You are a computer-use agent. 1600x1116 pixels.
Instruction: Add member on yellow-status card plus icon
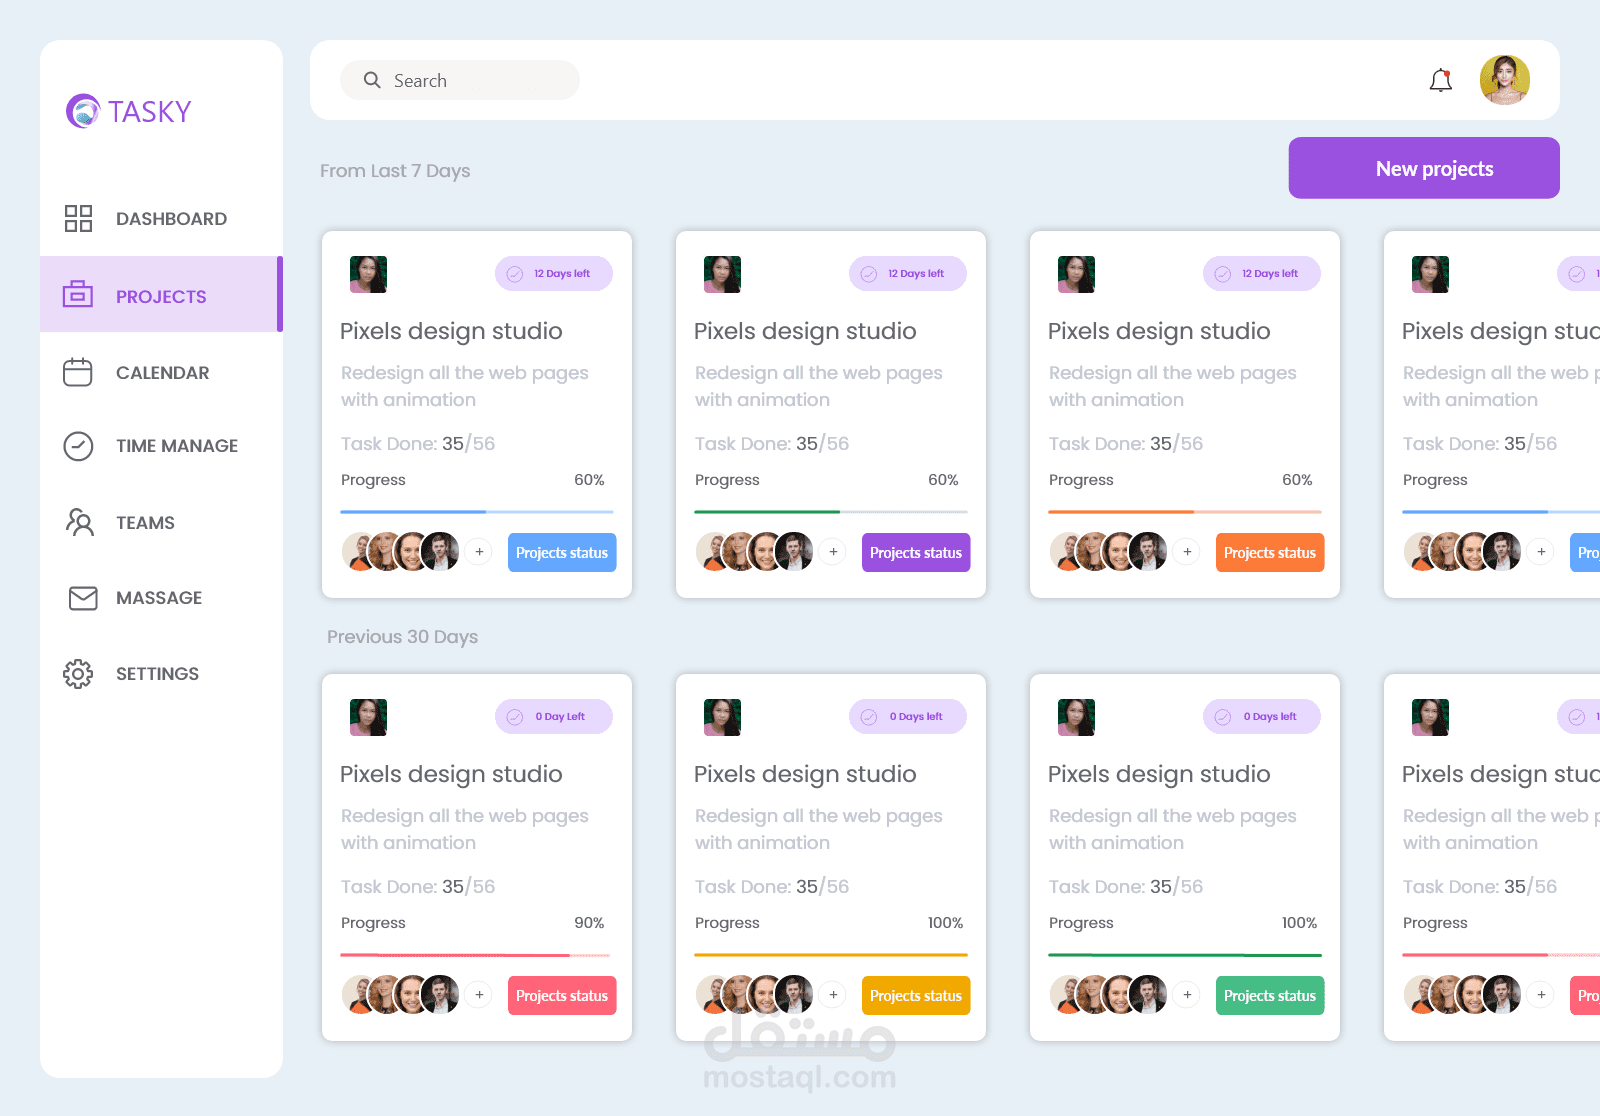pos(833,995)
